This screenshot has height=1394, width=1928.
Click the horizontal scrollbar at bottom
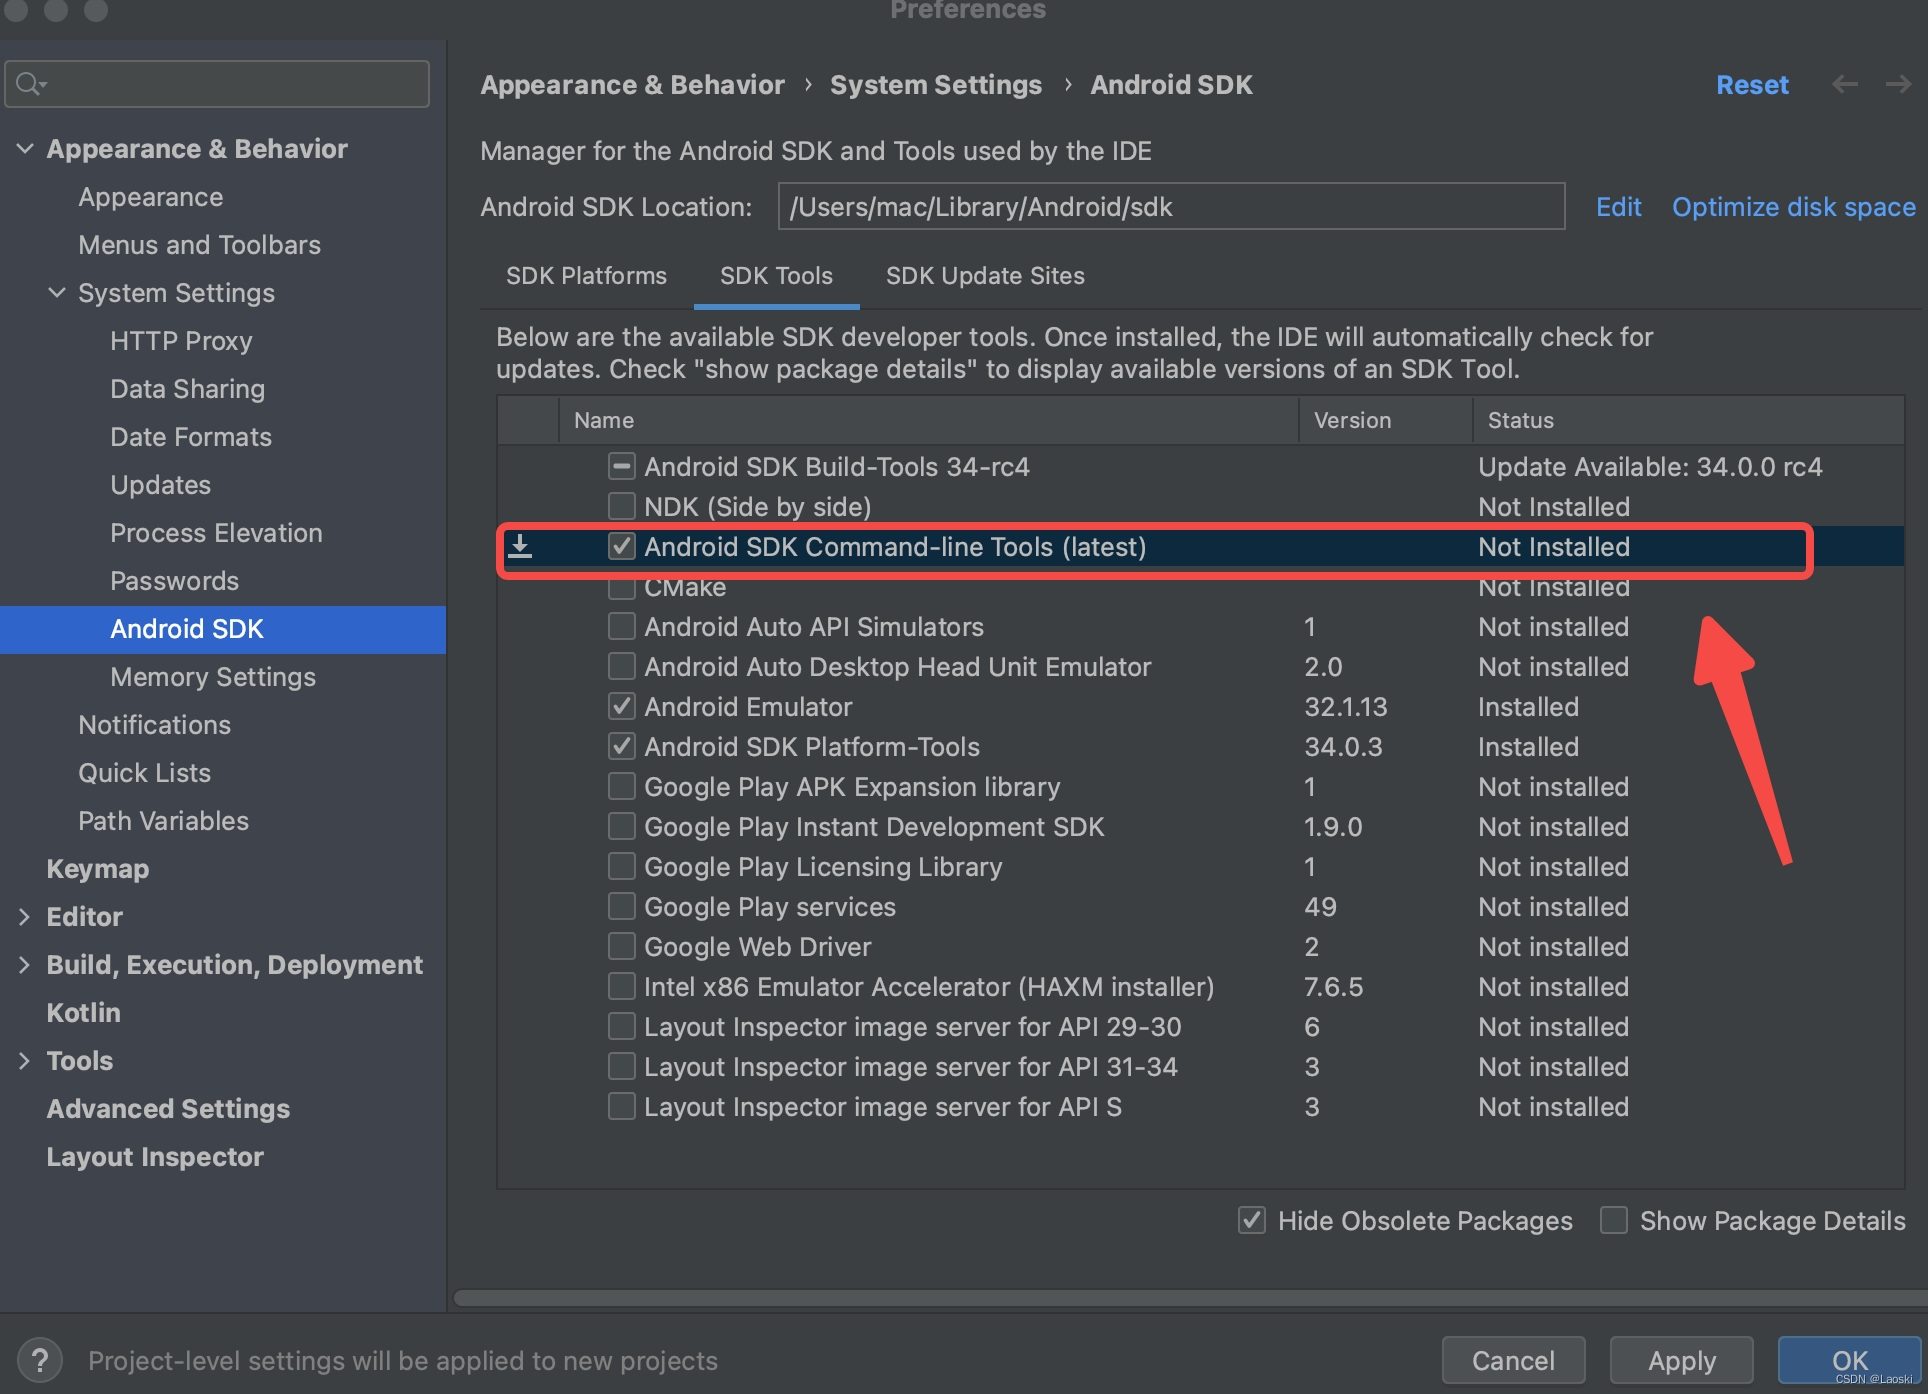tap(1190, 1298)
